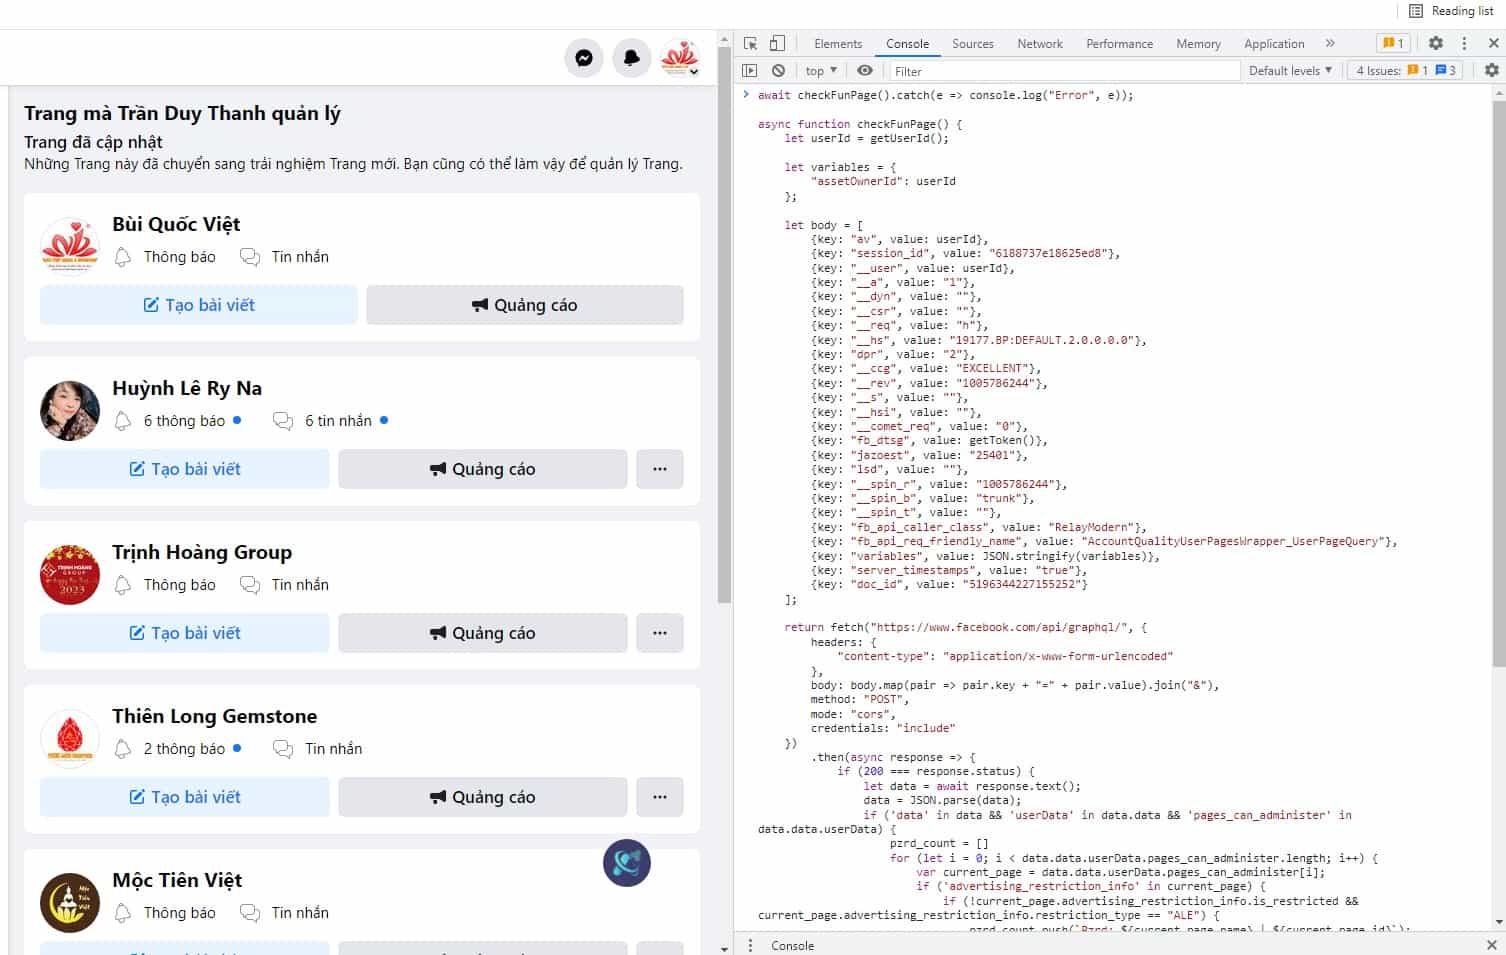The image size is (1506, 955).
Task: Click Tạo bài viết for Bùi Quốc Việt
Action: point(199,305)
